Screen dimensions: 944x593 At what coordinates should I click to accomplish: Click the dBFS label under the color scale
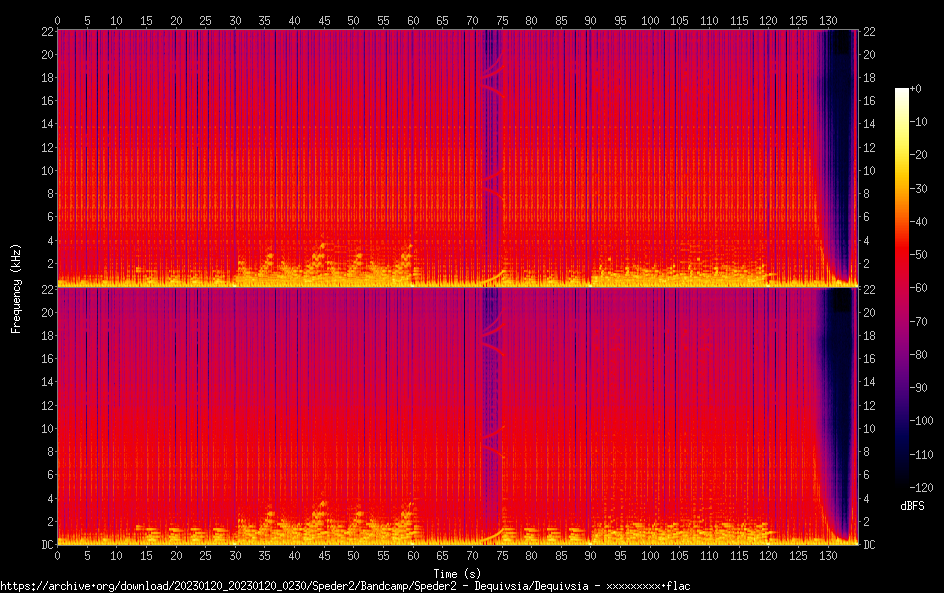[x=911, y=506]
